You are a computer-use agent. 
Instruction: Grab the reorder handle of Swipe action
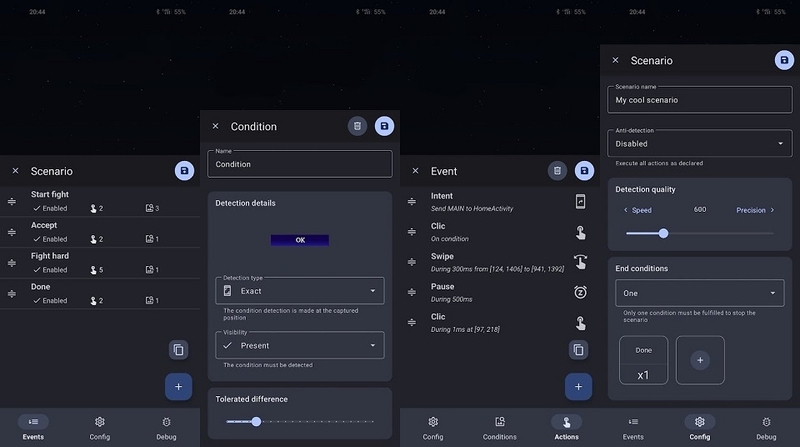412,262
